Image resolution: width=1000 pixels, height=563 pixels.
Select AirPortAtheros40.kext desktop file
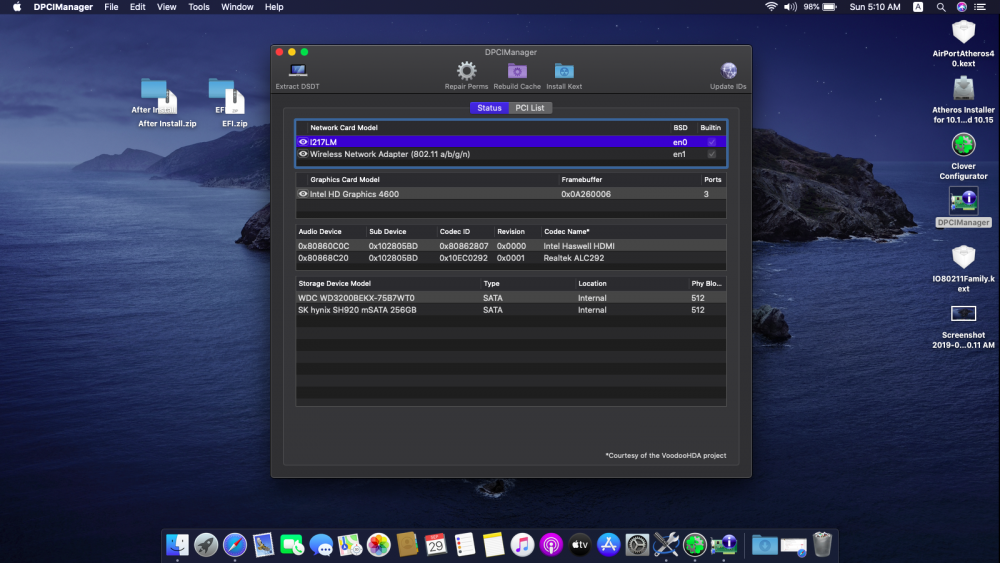tap(963, 43)
